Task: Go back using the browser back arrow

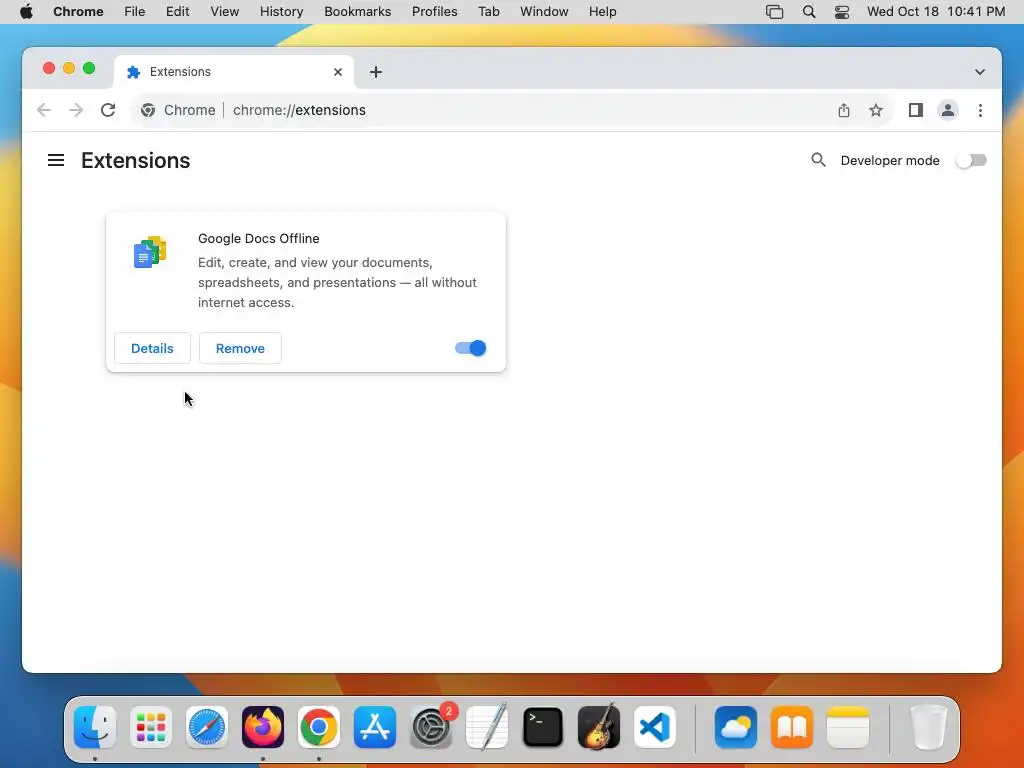Action: pos(44,110)
